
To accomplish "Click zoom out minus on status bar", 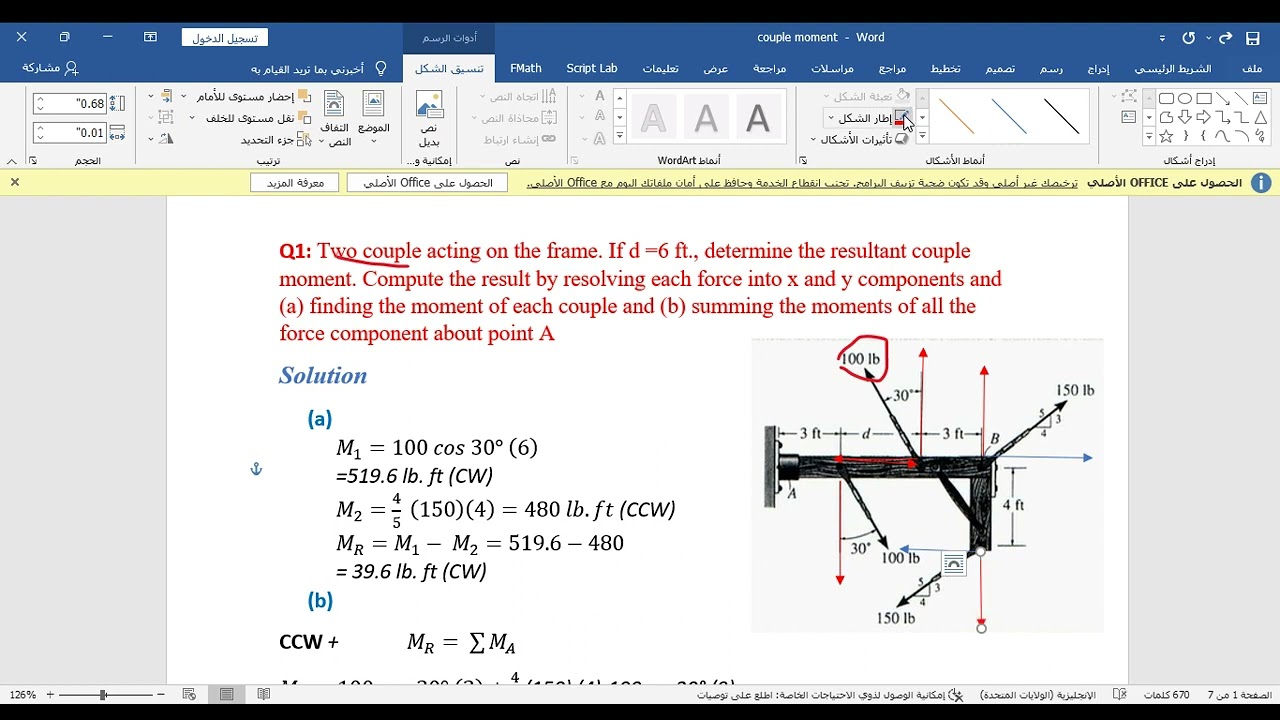I will (162, 694).
